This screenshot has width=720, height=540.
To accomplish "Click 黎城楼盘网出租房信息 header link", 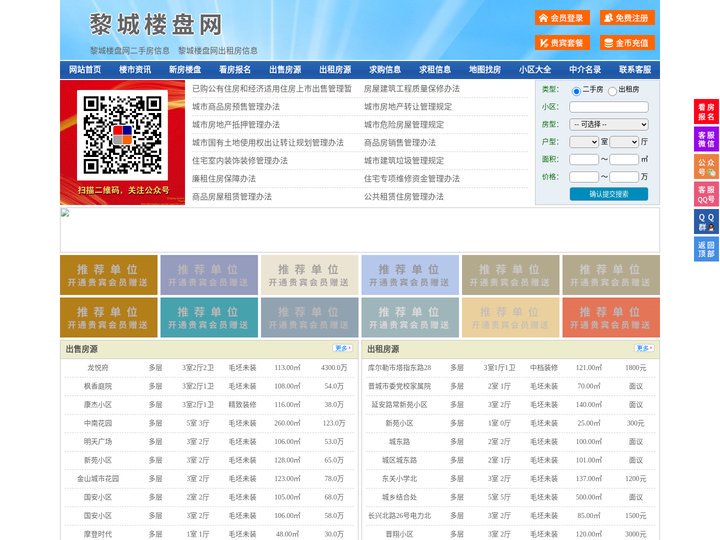I will tap(218, 51).
